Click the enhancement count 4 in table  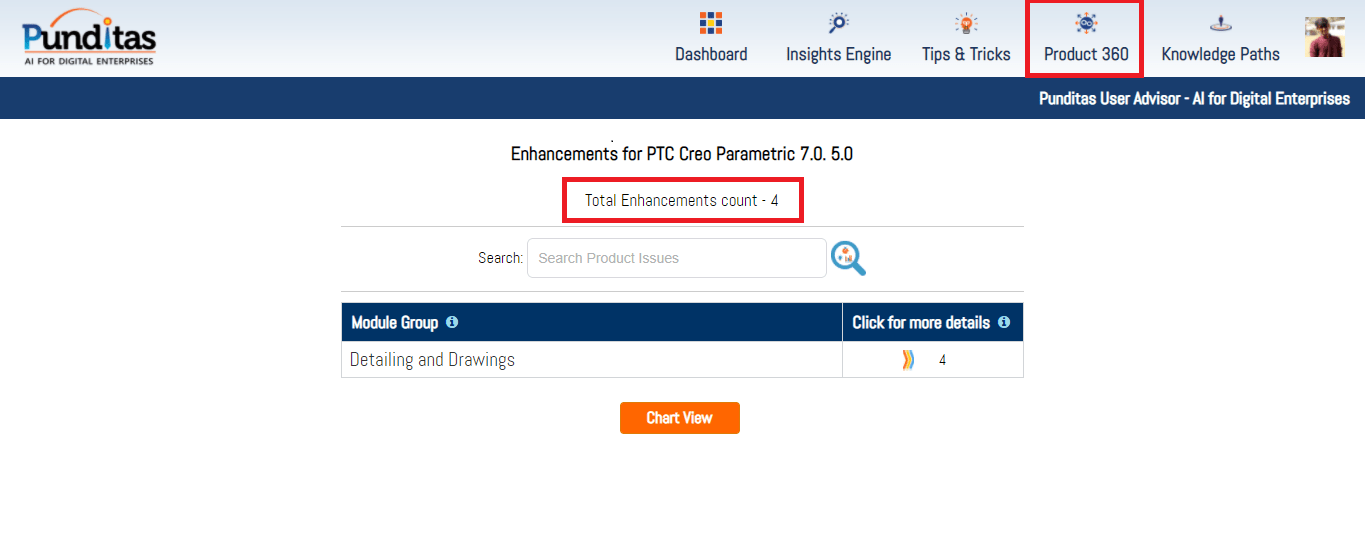[942, 360]
